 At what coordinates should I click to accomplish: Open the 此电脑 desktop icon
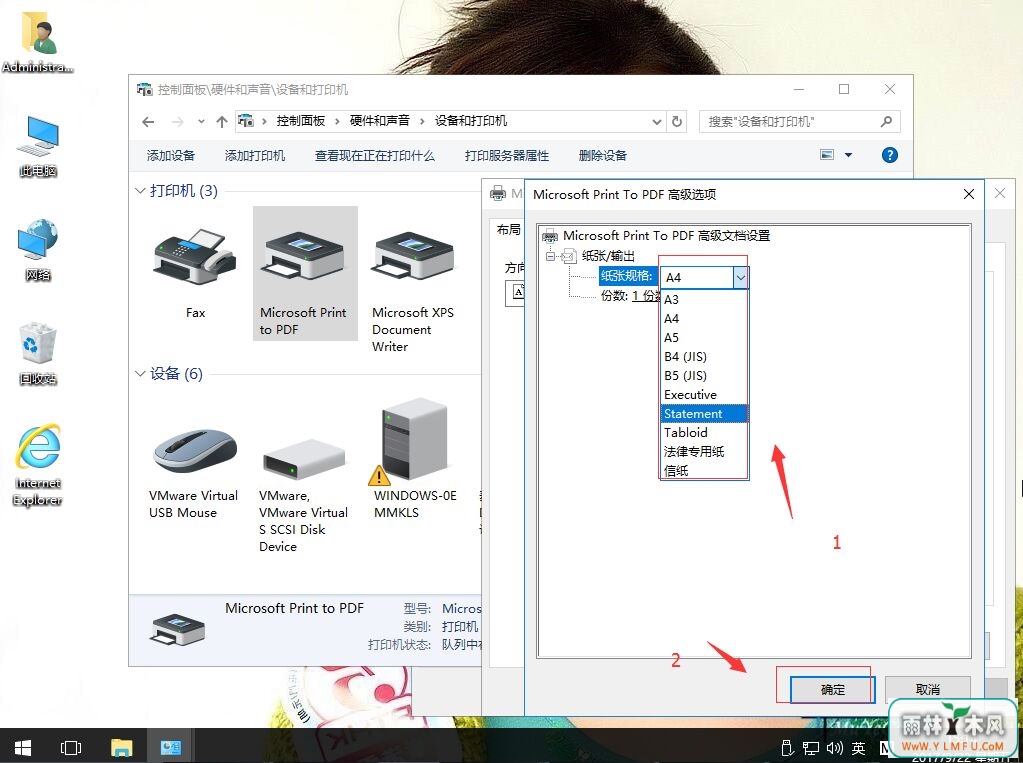click(38, 147)
